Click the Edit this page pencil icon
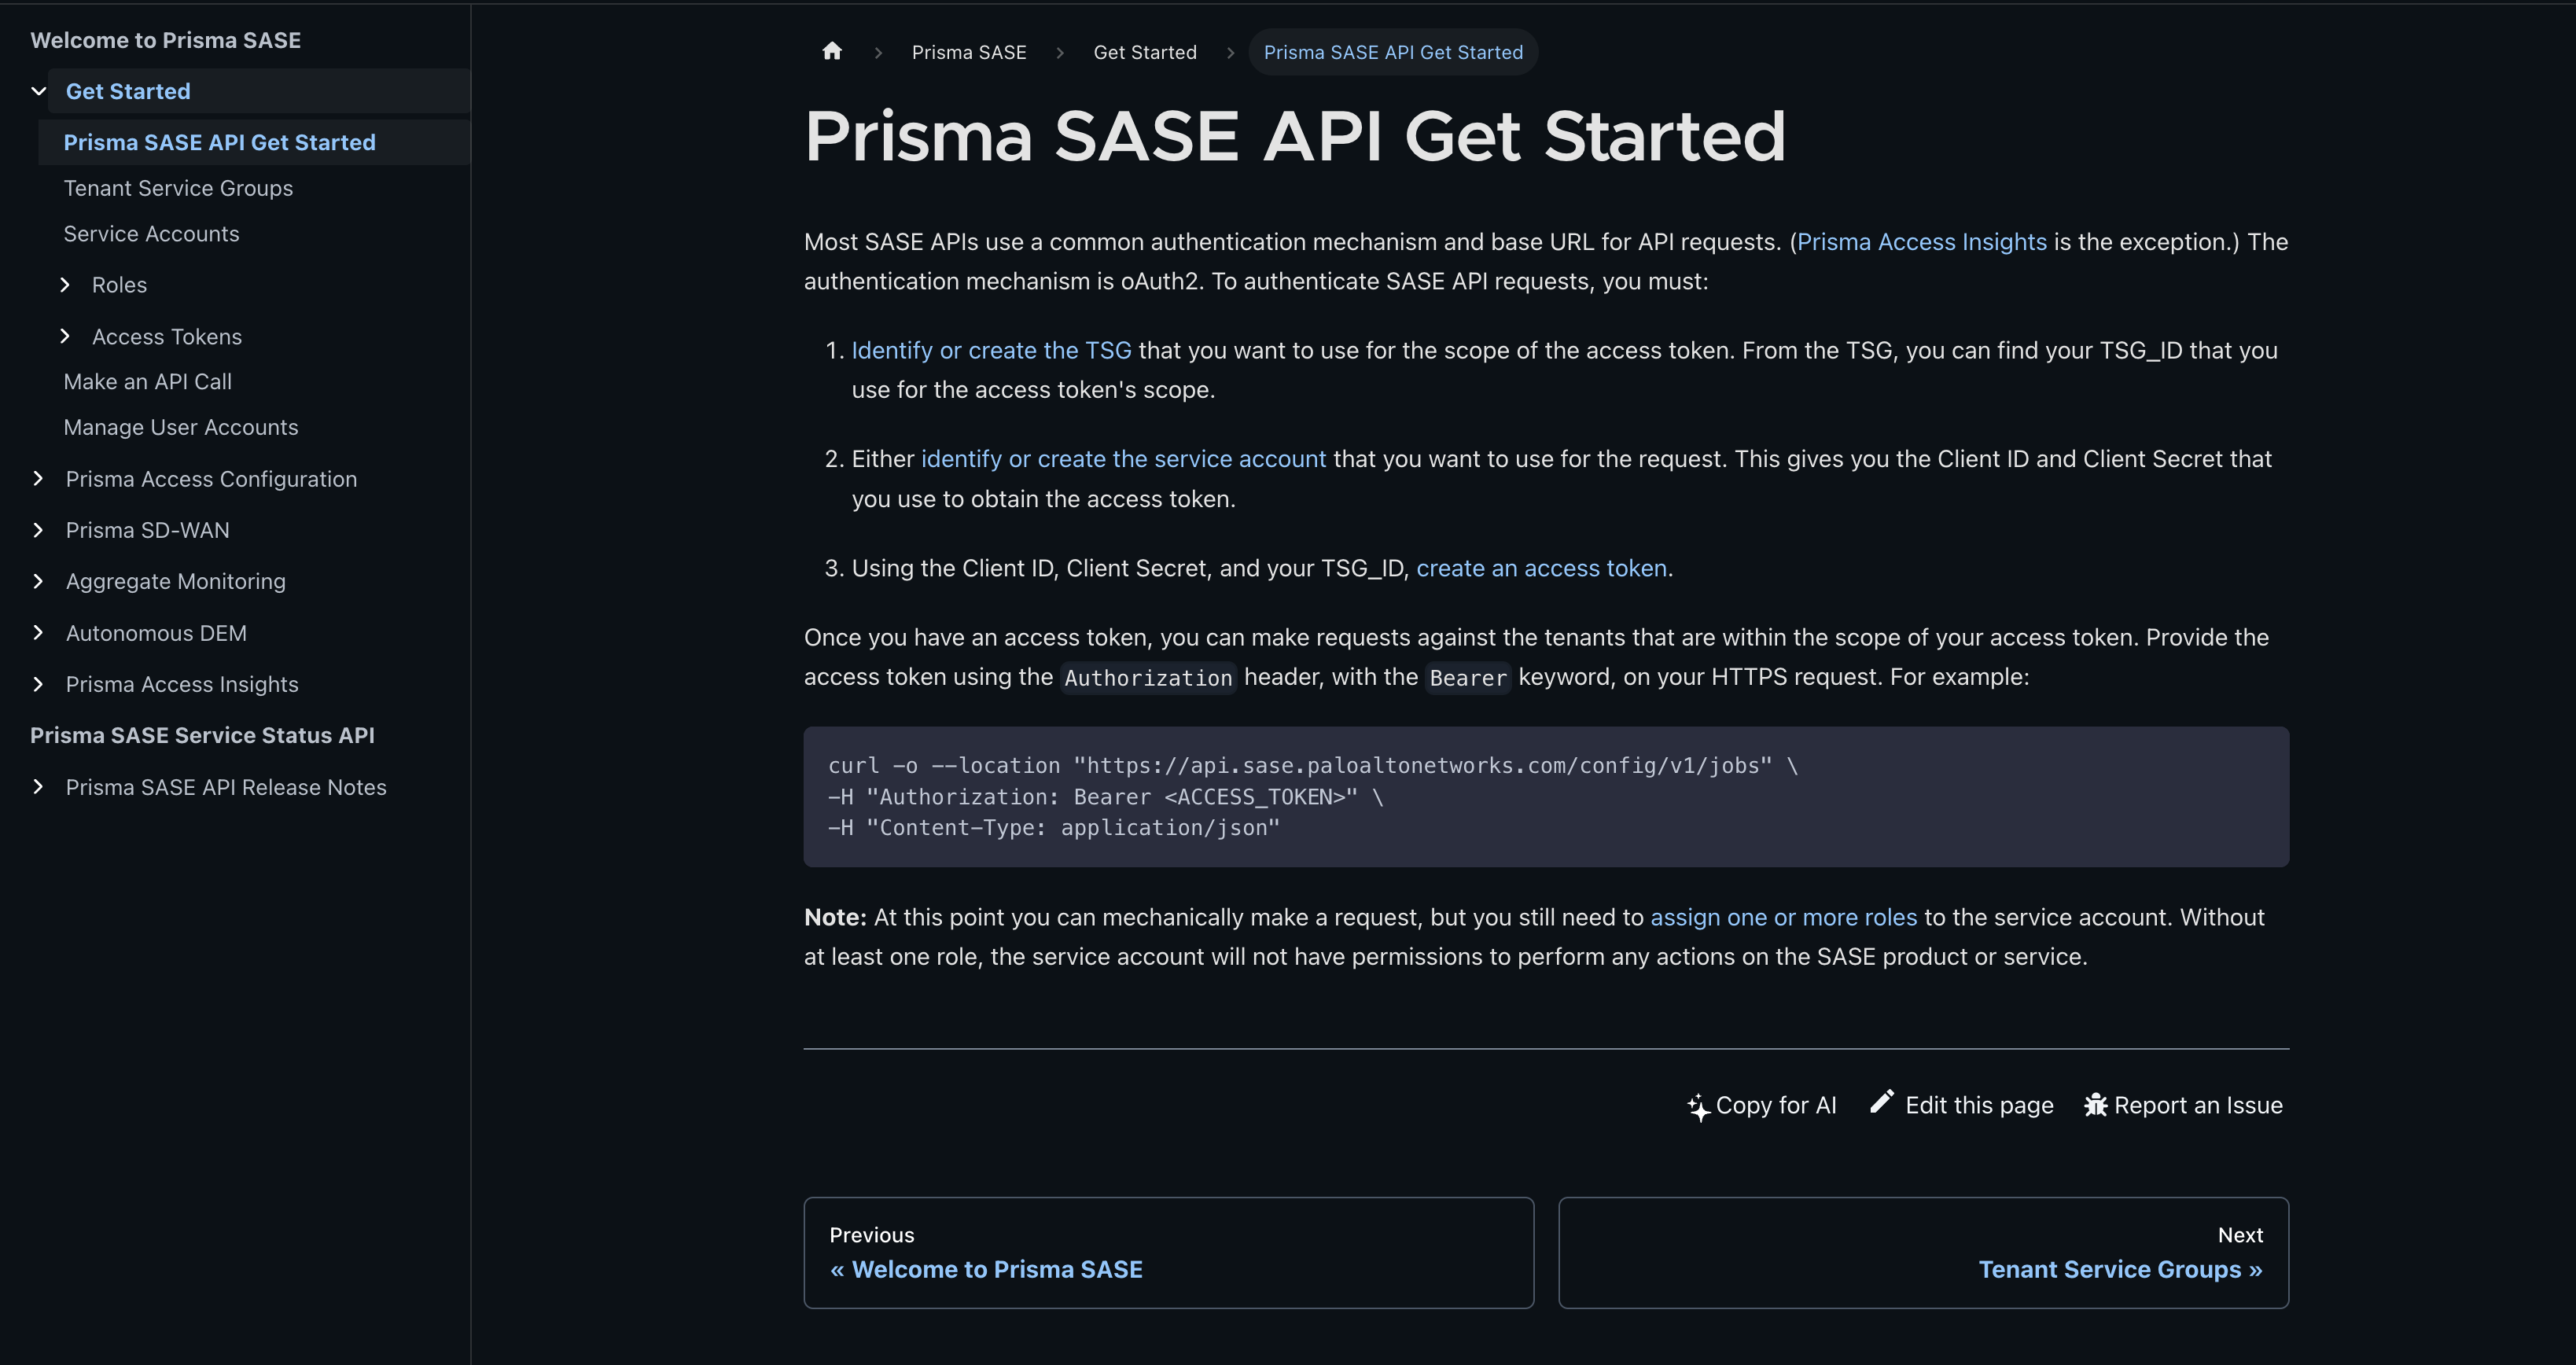 click(x=1882, y=1103)
